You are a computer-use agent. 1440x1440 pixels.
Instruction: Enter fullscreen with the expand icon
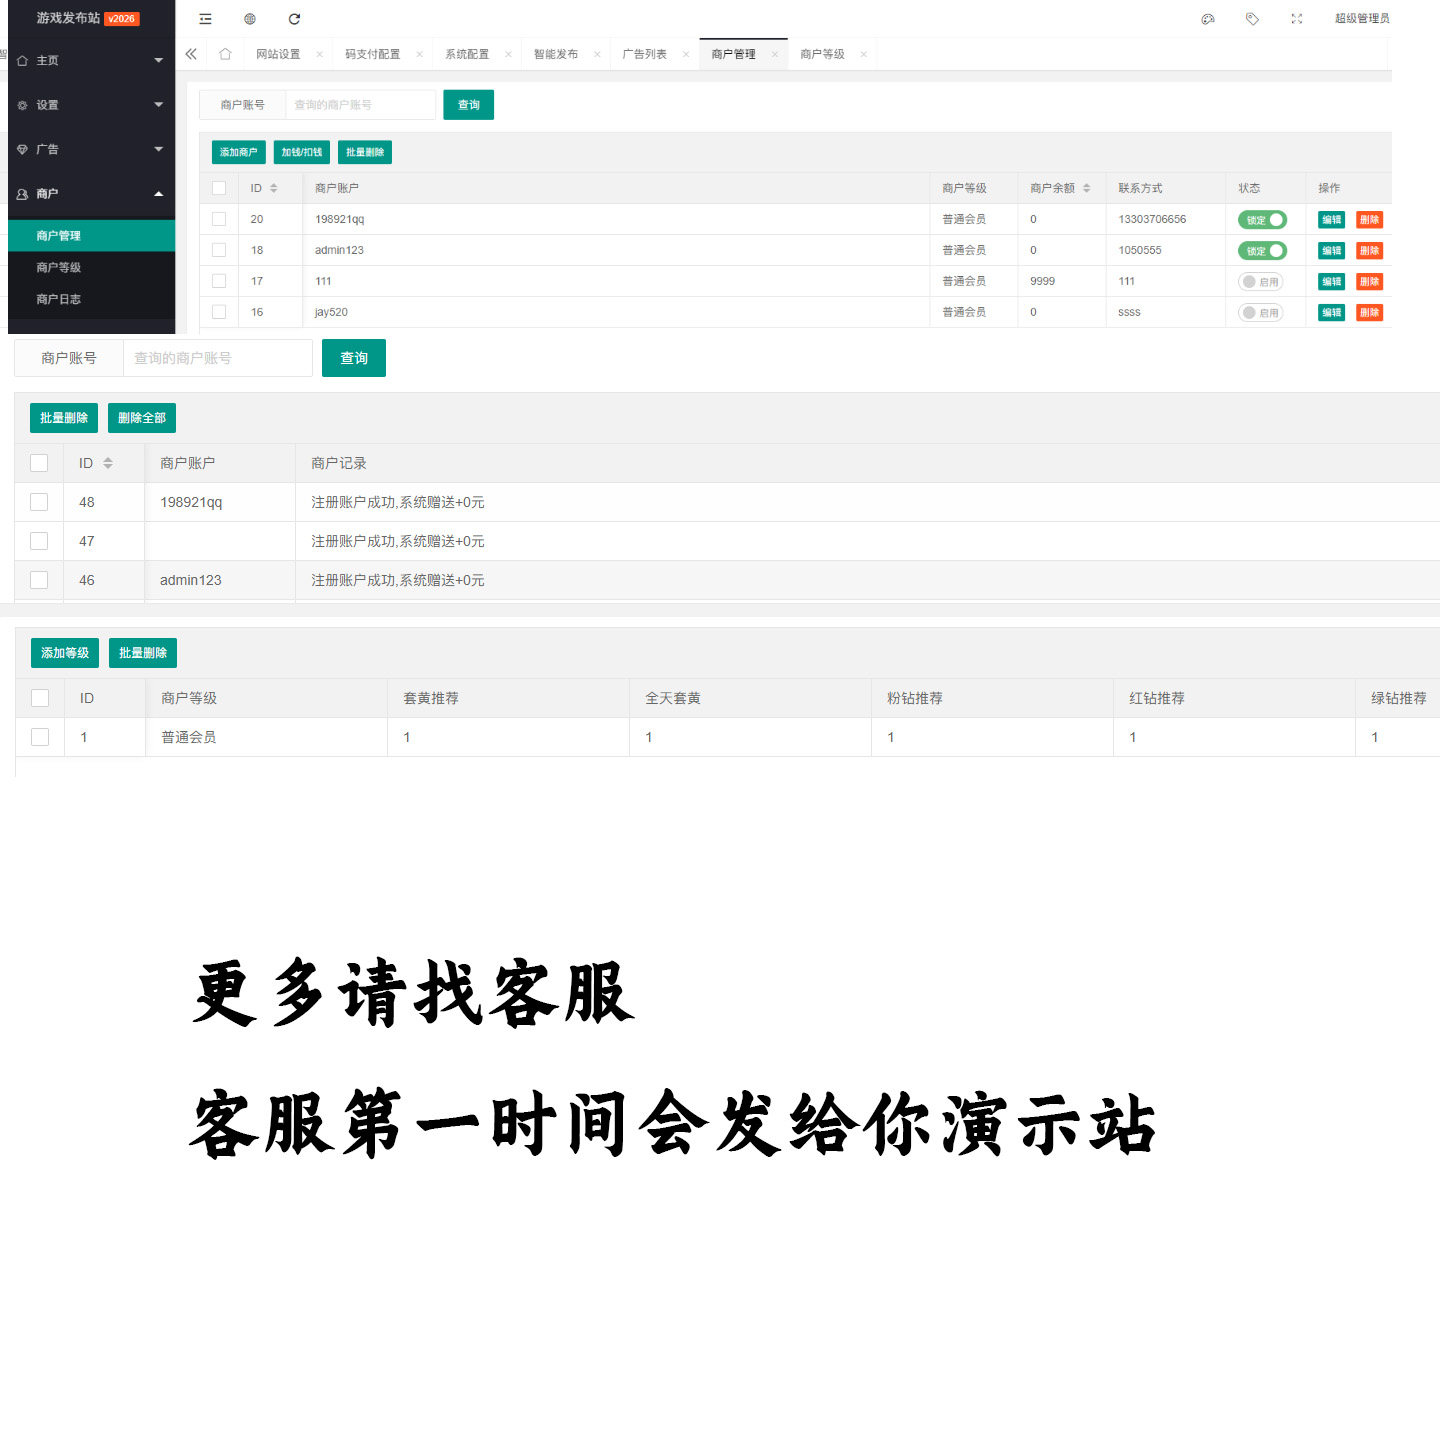point(1297,19)
